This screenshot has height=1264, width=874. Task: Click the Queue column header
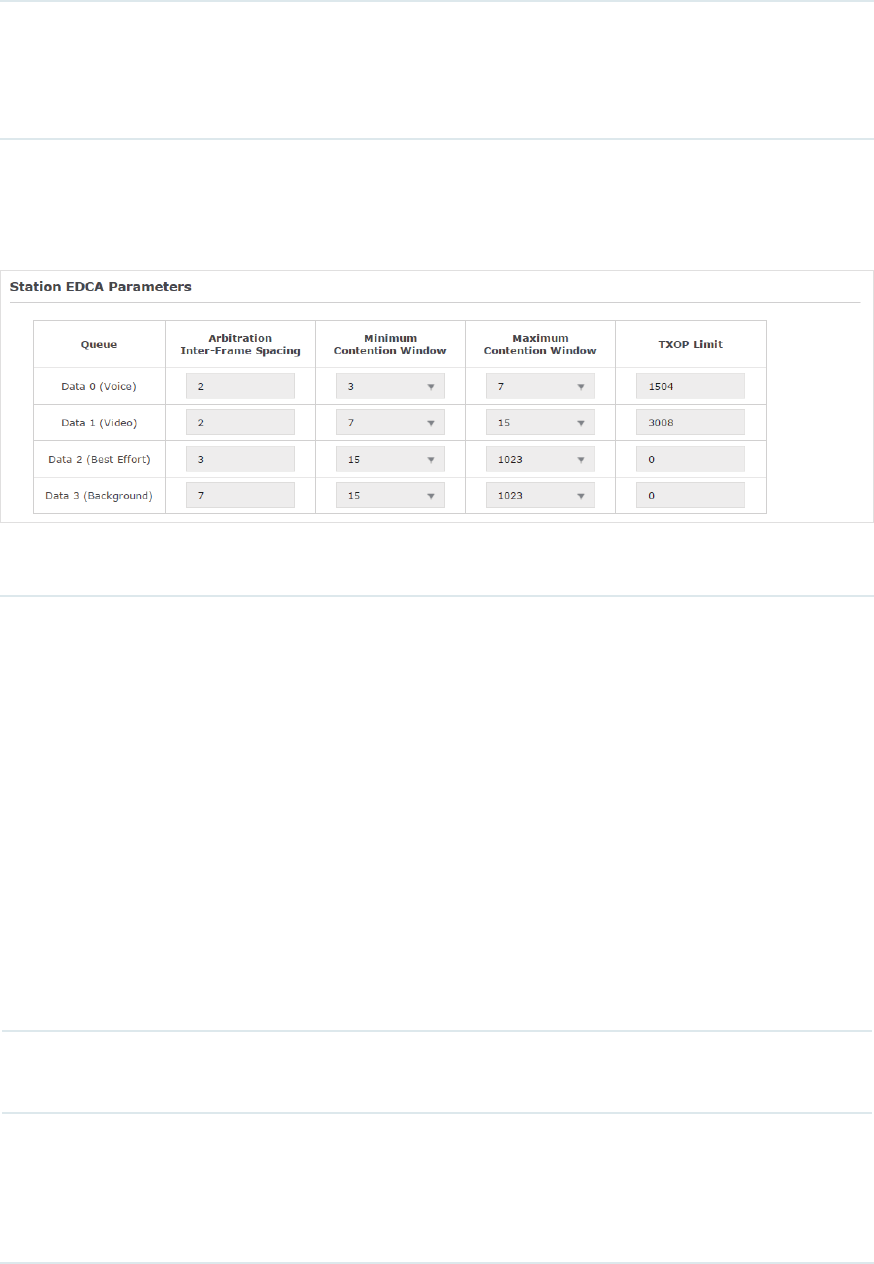[x=99, y=344]
